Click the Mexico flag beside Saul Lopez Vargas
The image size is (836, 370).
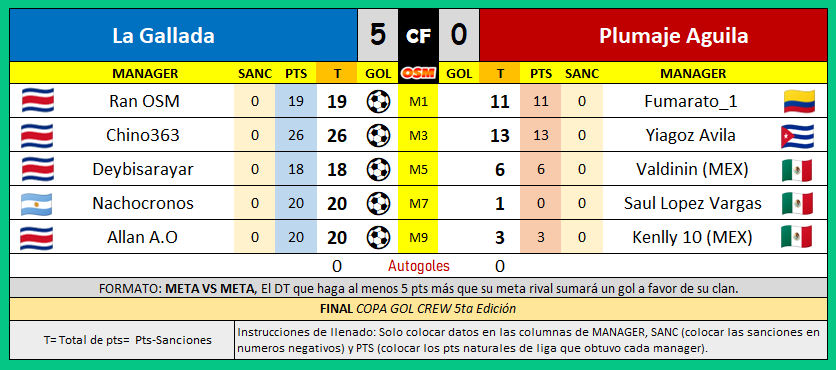797,204
